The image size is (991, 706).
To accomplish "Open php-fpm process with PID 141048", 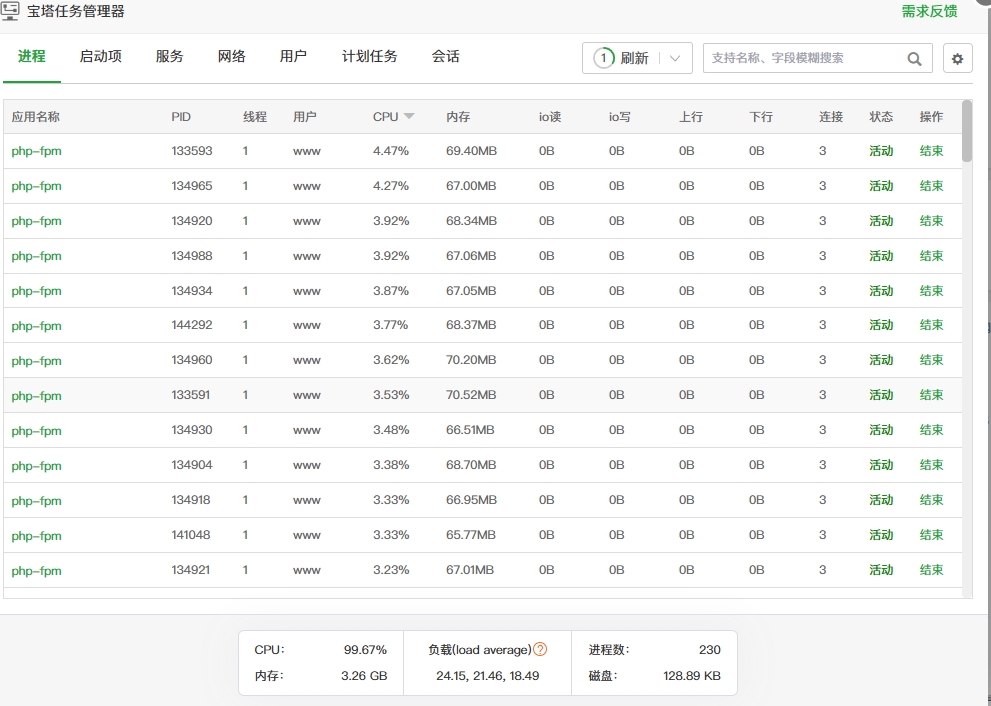I will (37, 536).
